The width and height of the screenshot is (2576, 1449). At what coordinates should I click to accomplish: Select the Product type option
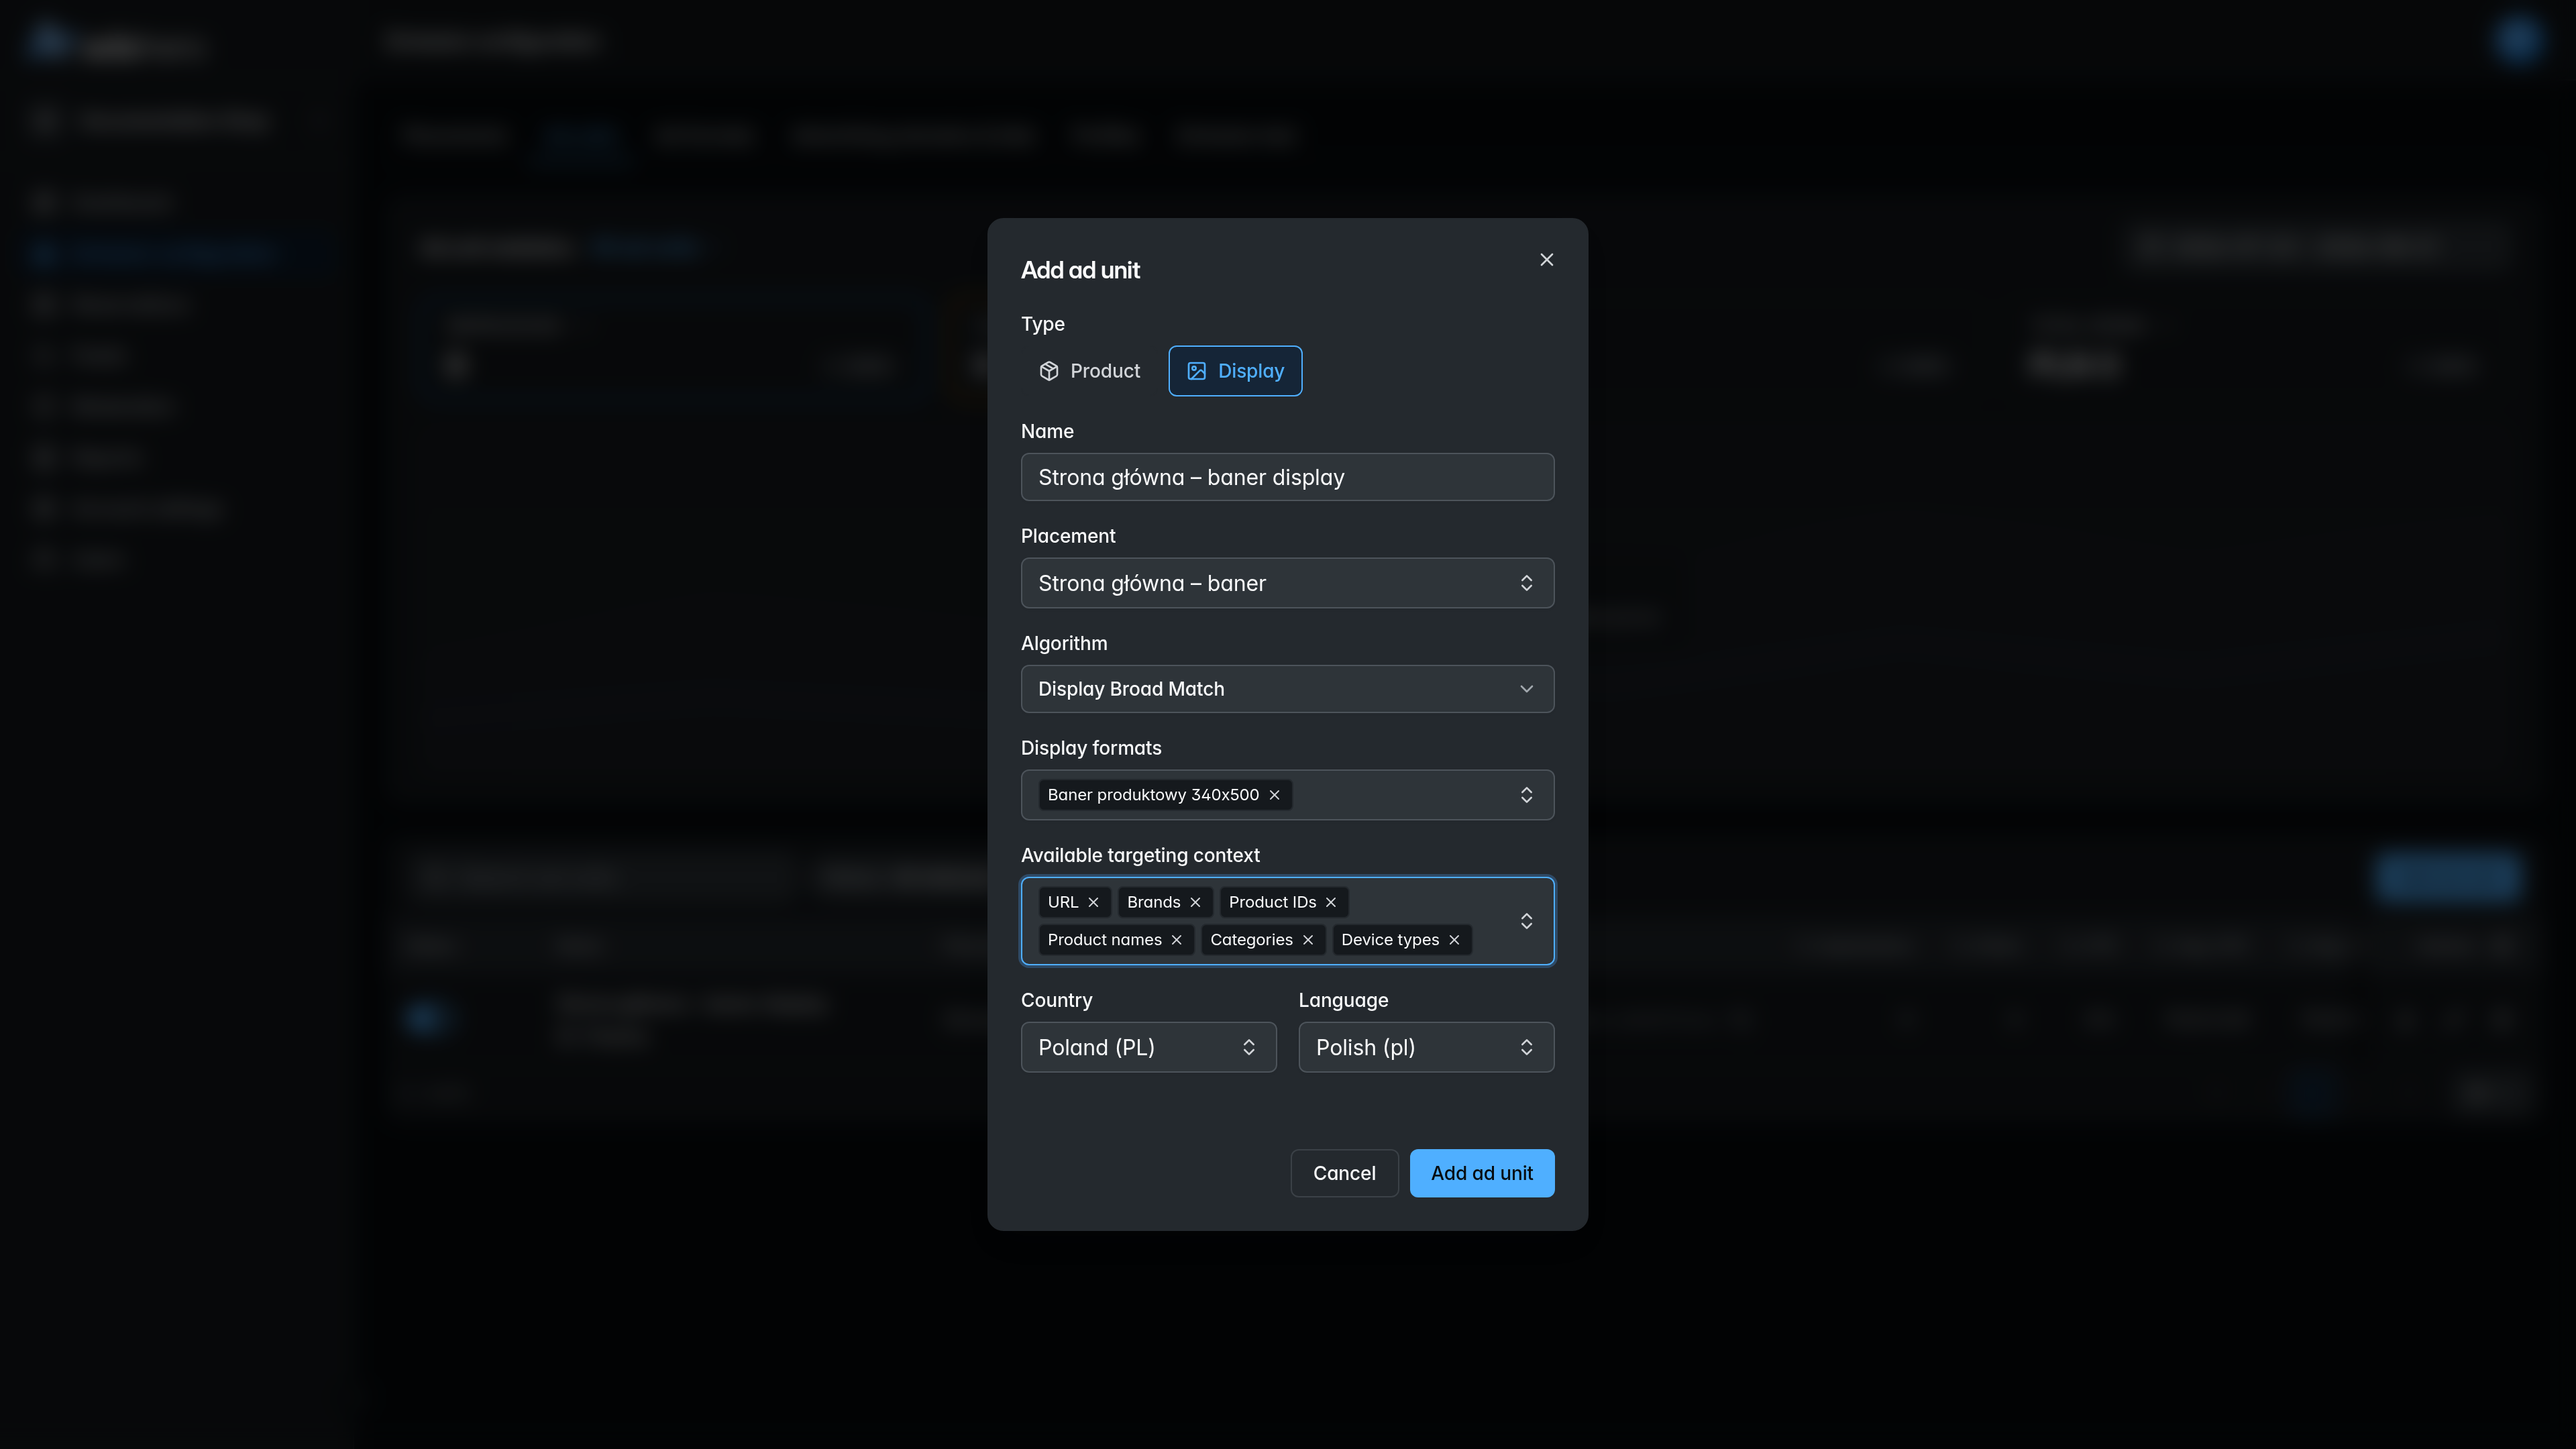[x=1089, y=371]
